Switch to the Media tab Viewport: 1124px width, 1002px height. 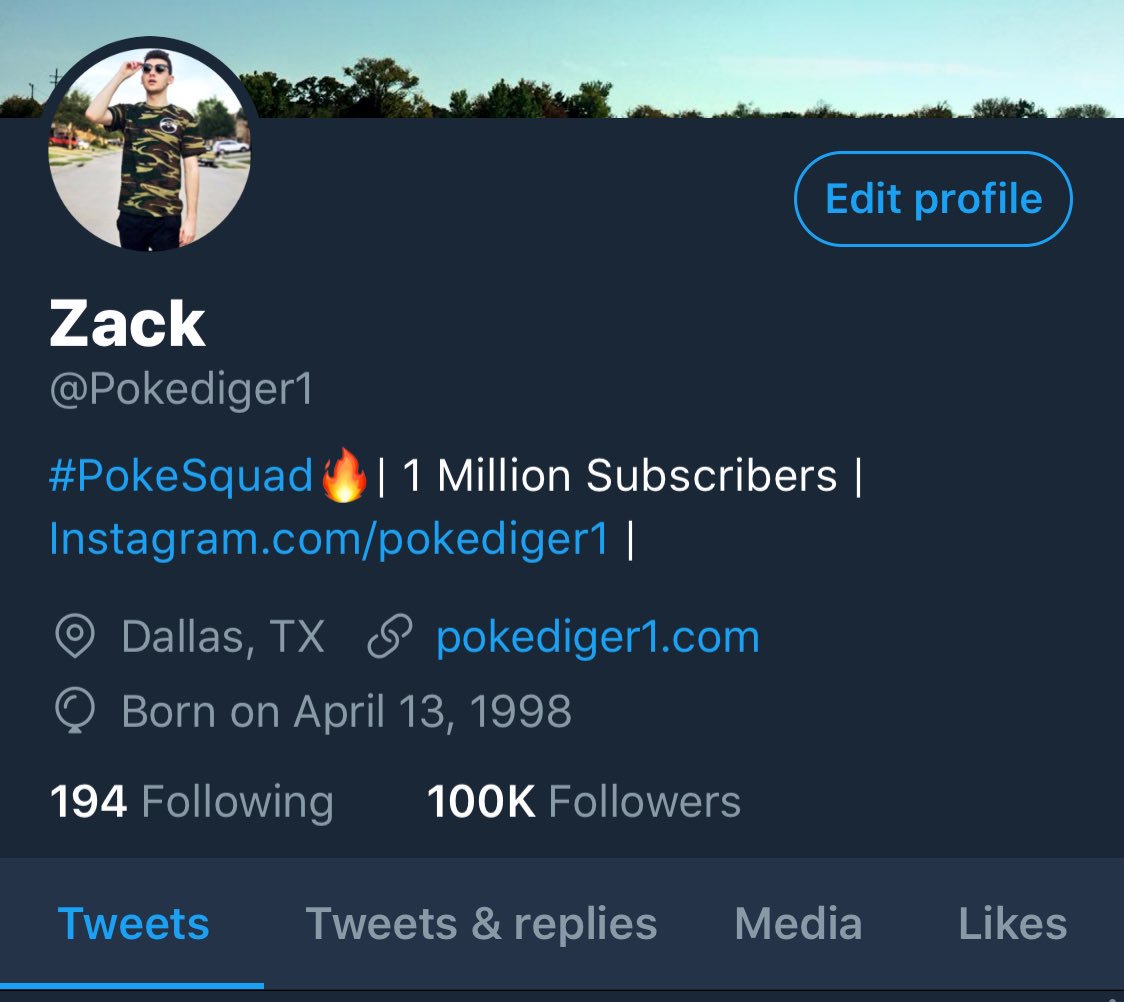click(x=798, y=923)
